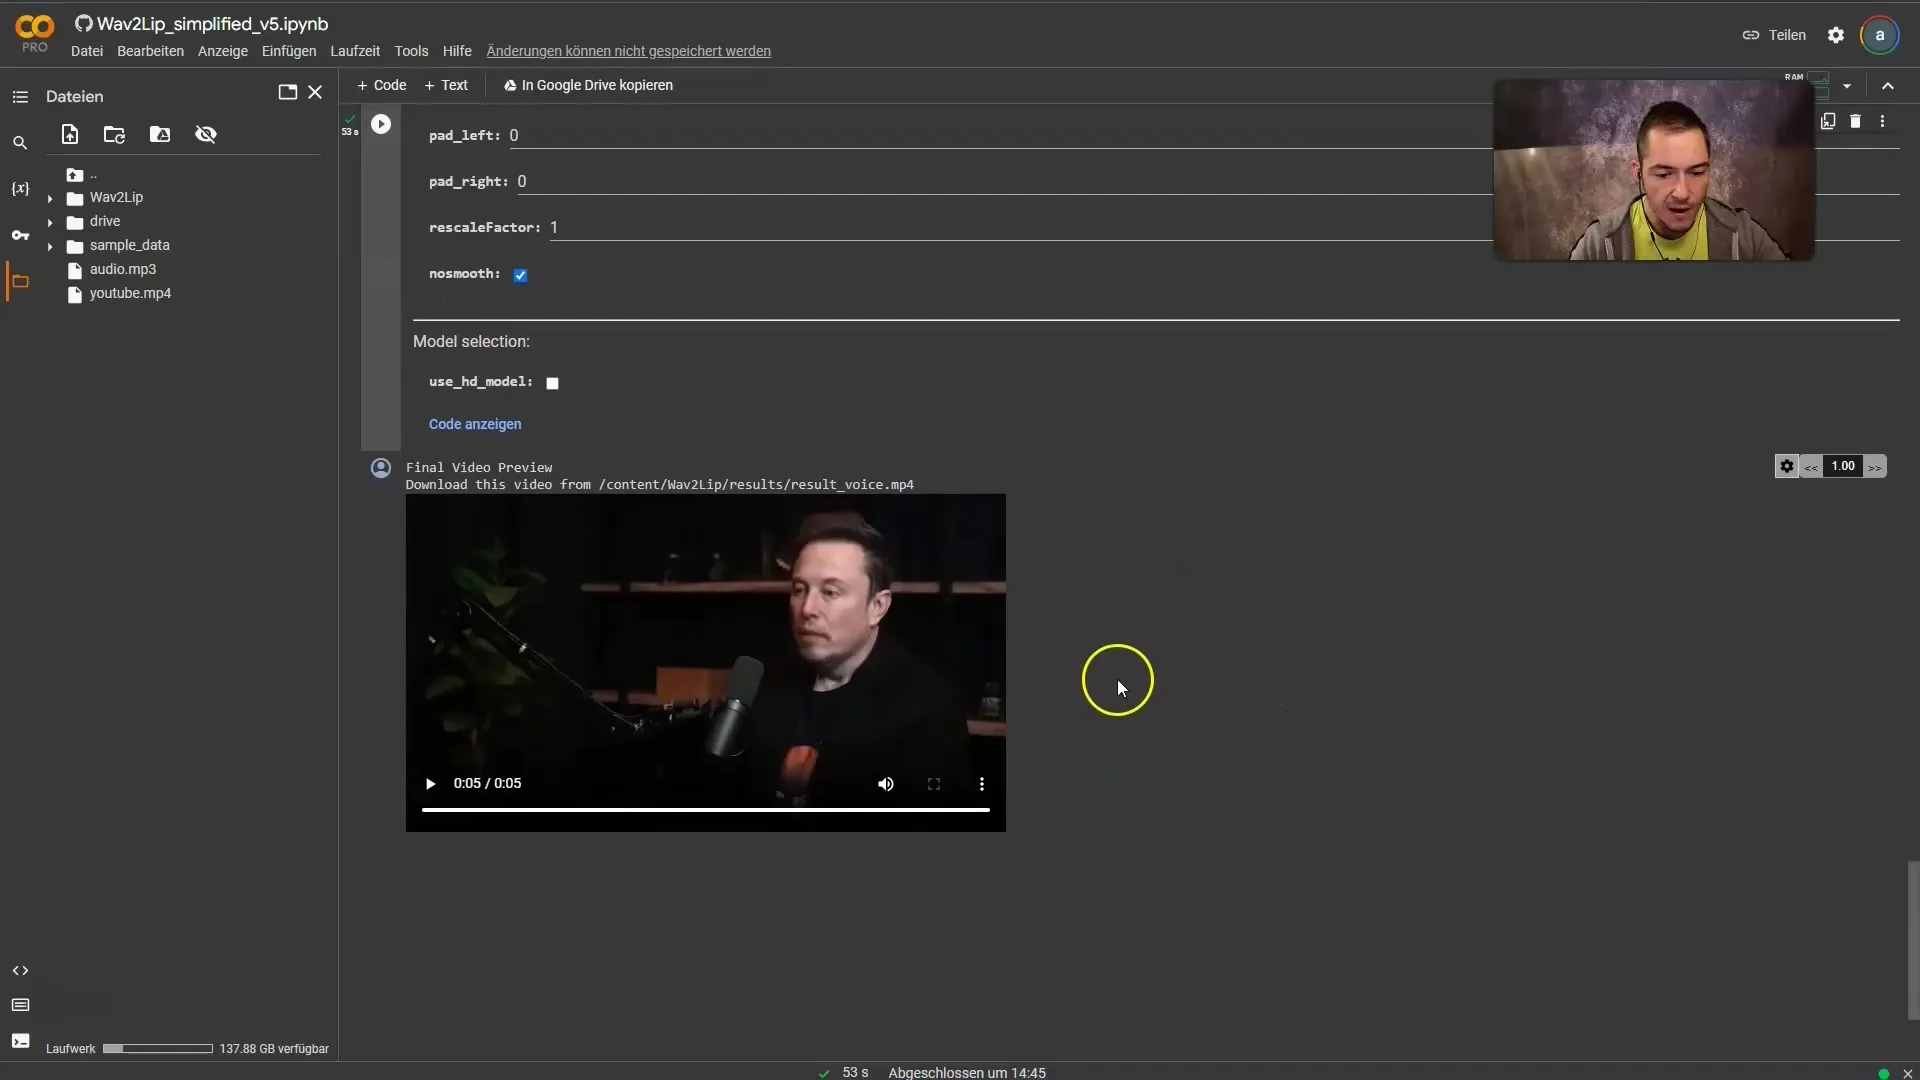
Task: Mirror cell in tab icon
Action: point(1828,121)
